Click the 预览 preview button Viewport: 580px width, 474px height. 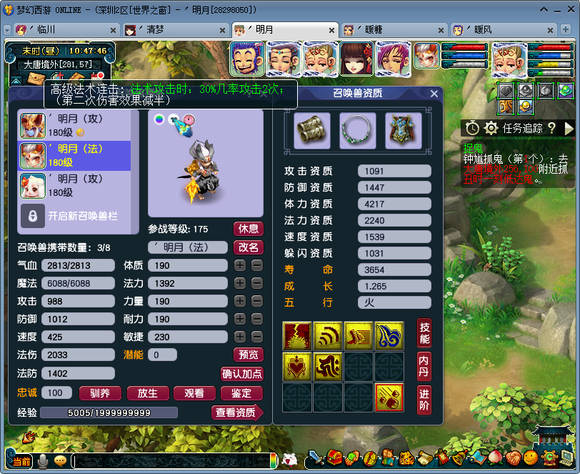(x=249, y=354)
